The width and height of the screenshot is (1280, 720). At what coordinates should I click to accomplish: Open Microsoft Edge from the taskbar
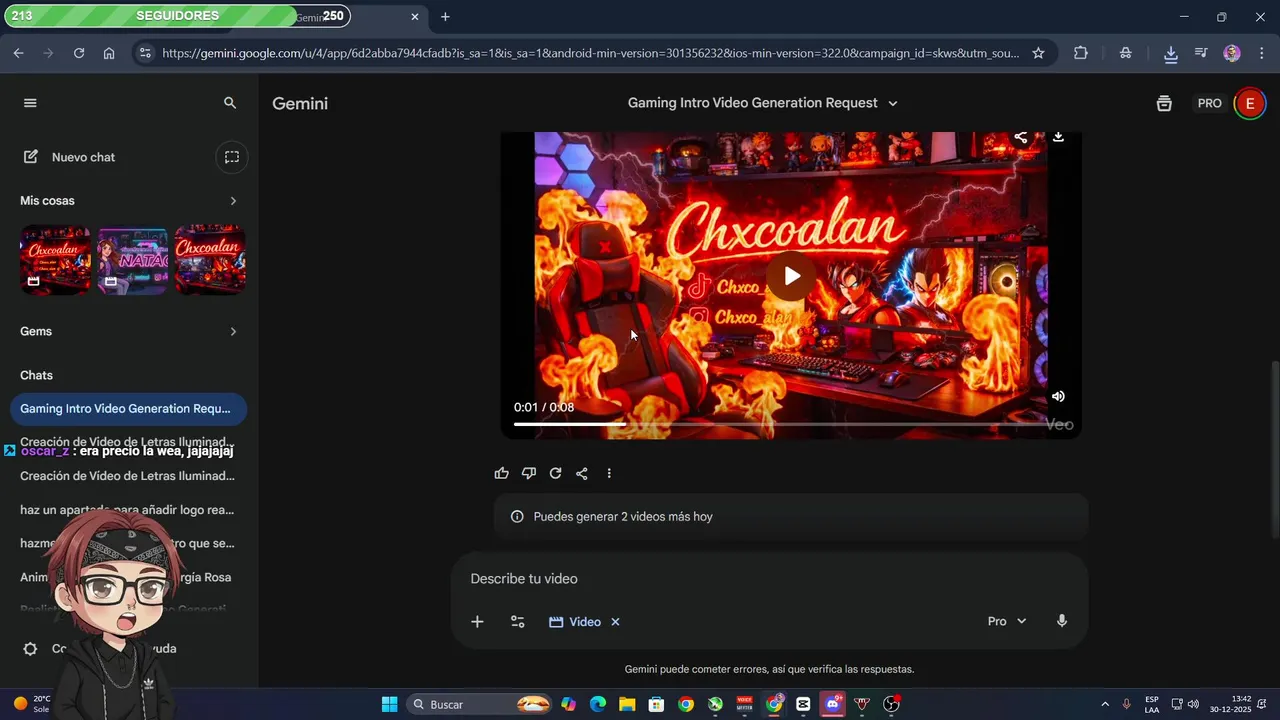click(x=598, y=704)
